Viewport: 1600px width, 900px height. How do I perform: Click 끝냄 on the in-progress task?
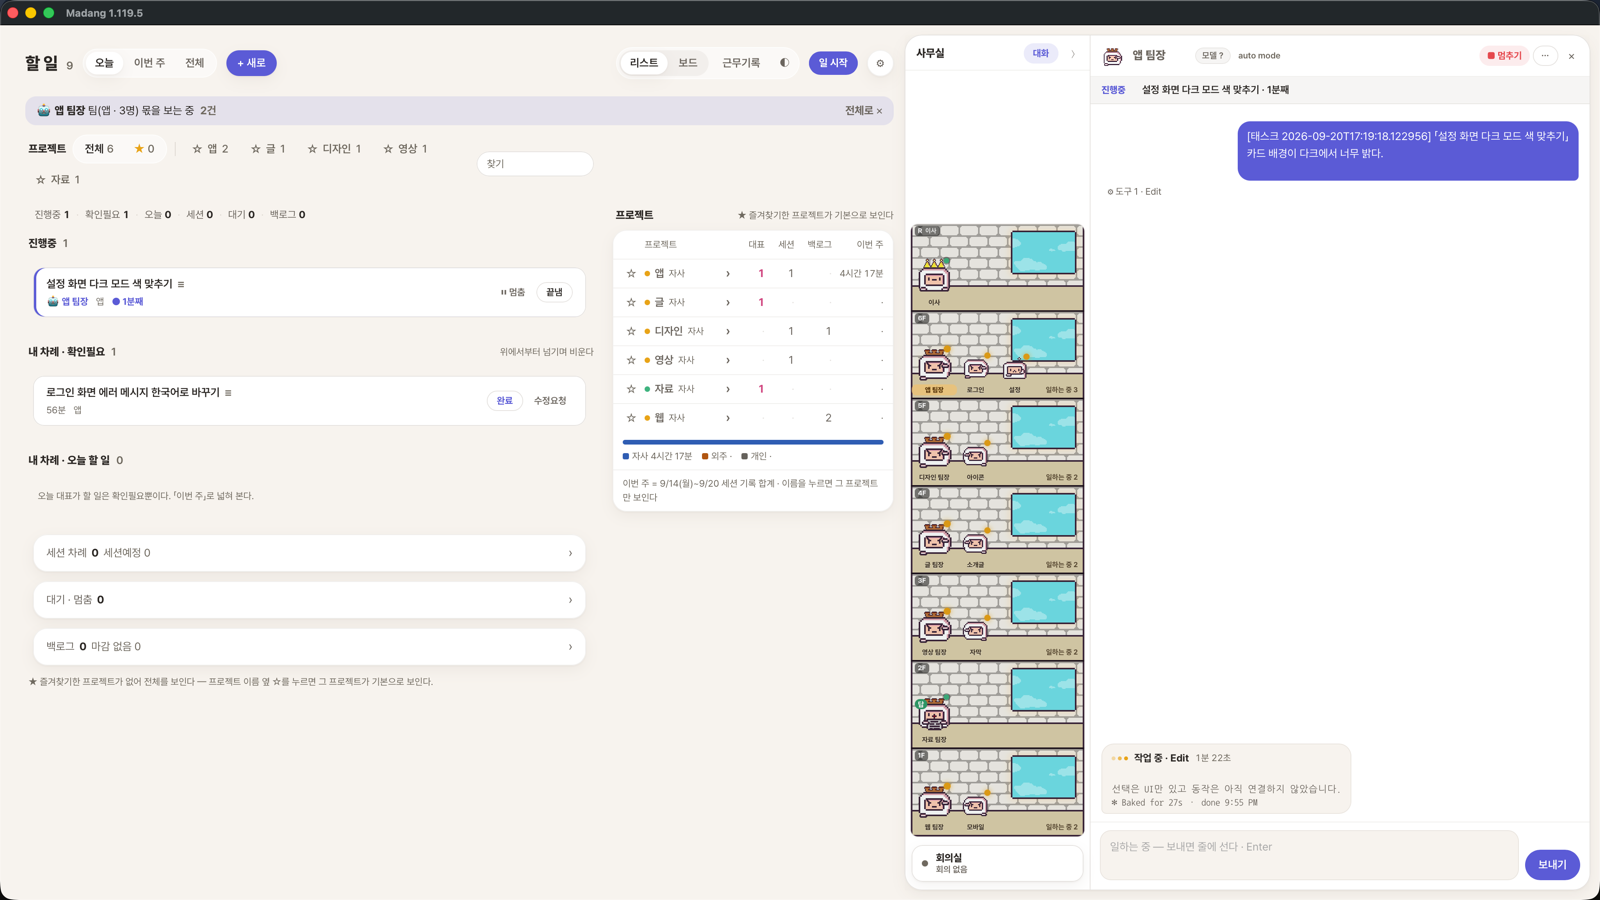(554, 292)
